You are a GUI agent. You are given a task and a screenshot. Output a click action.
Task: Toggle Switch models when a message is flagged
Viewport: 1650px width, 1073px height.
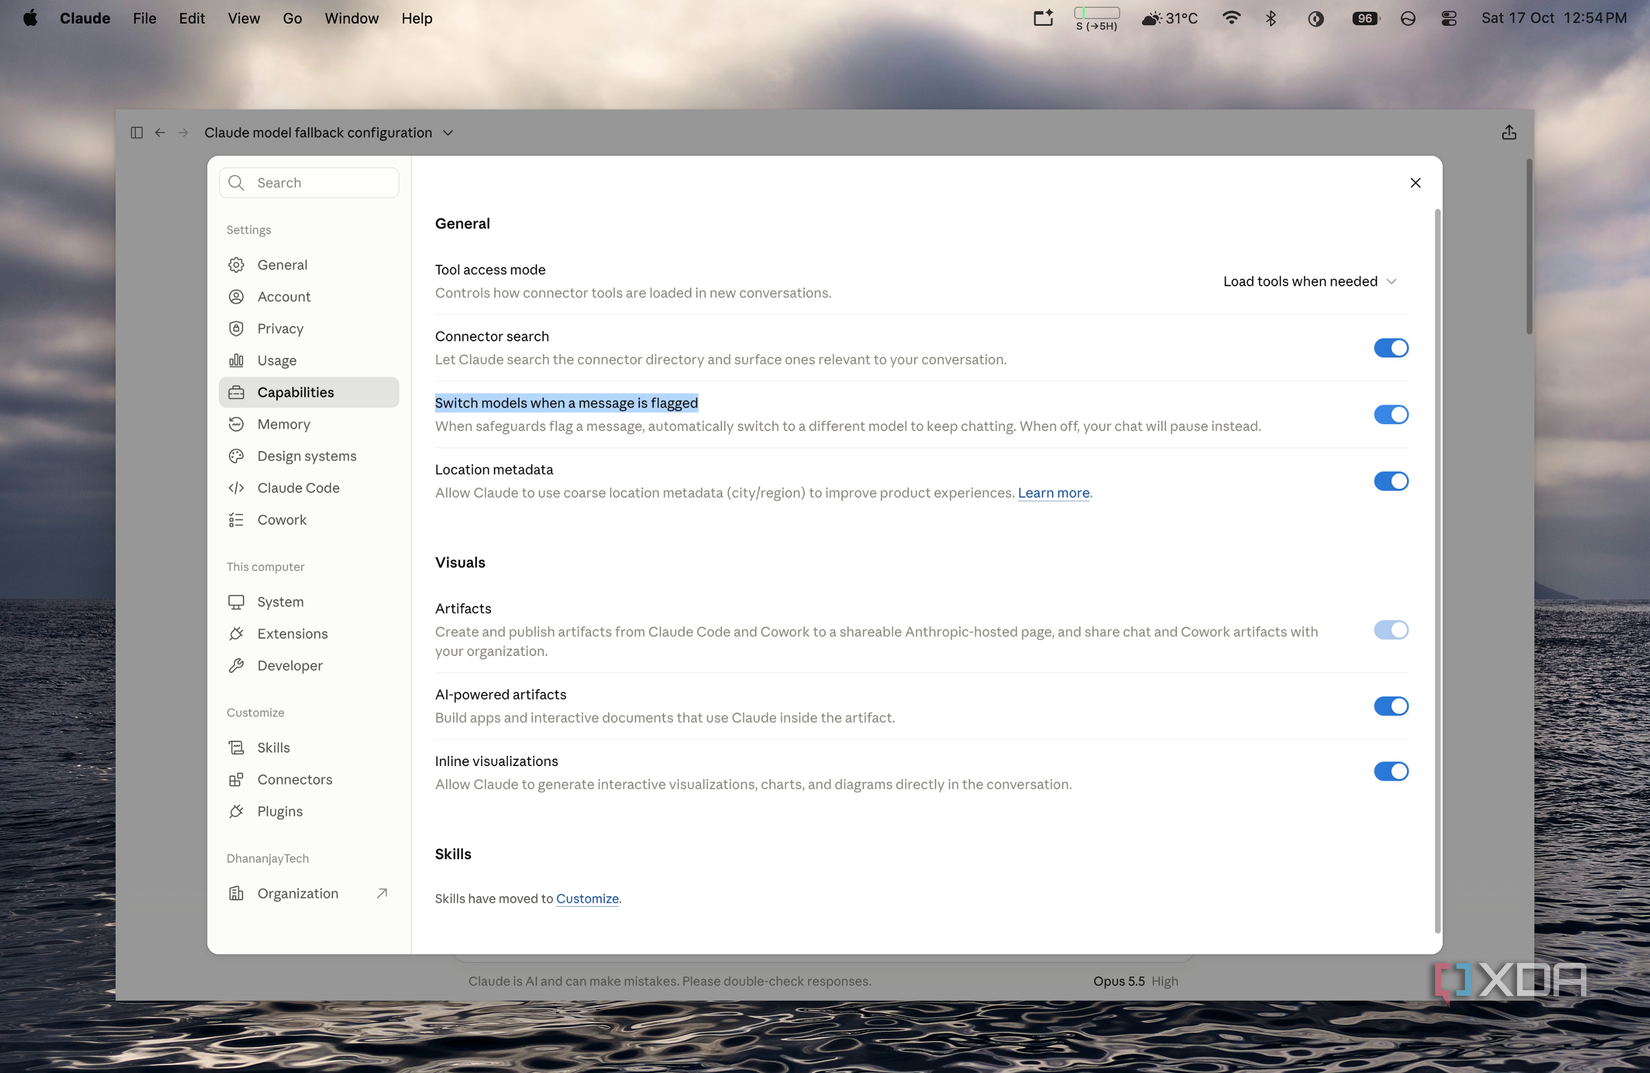[1391, 415]
